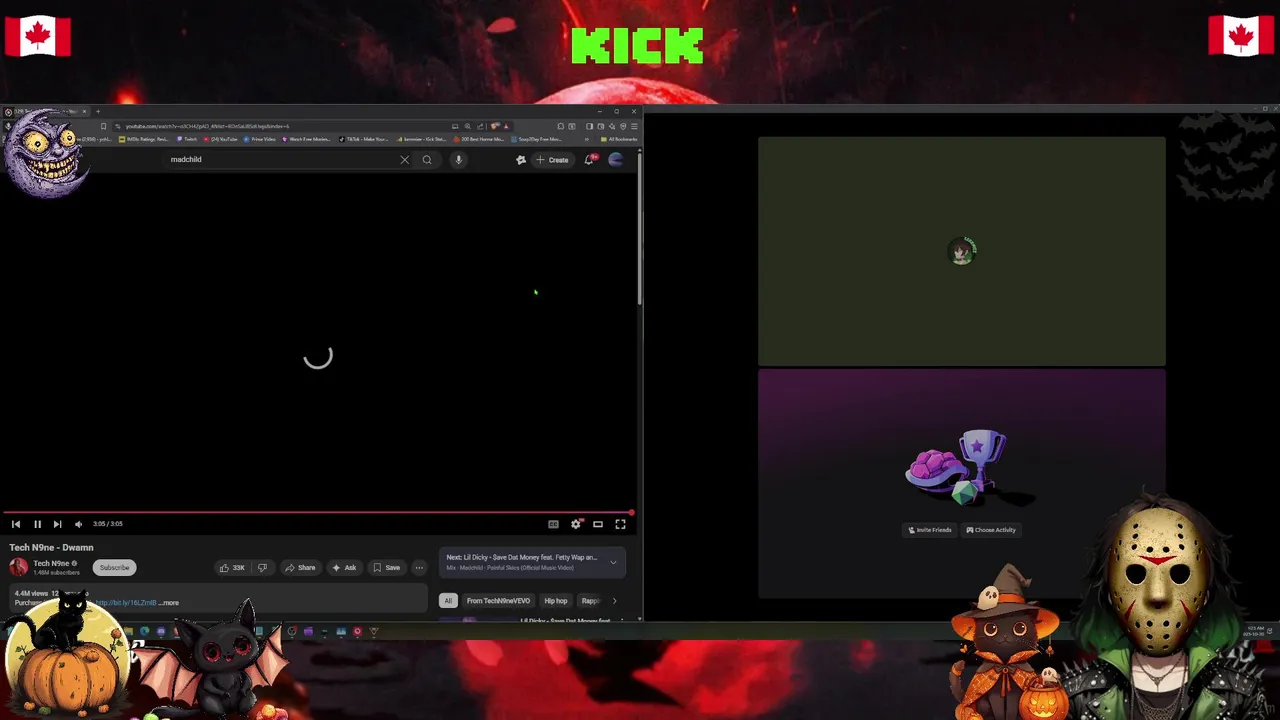Click the browser address bar URL
1280x720 pixels.
click(208, 126)
